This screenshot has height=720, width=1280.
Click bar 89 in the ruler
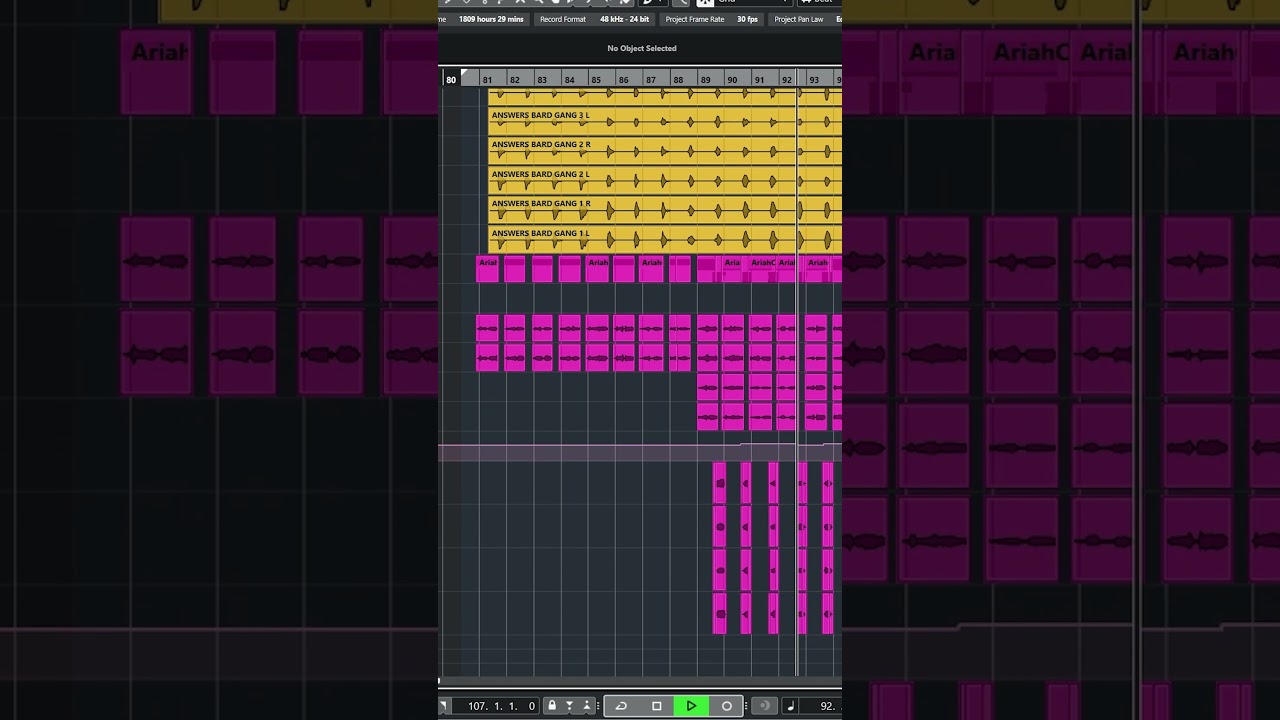pos(705,79)
